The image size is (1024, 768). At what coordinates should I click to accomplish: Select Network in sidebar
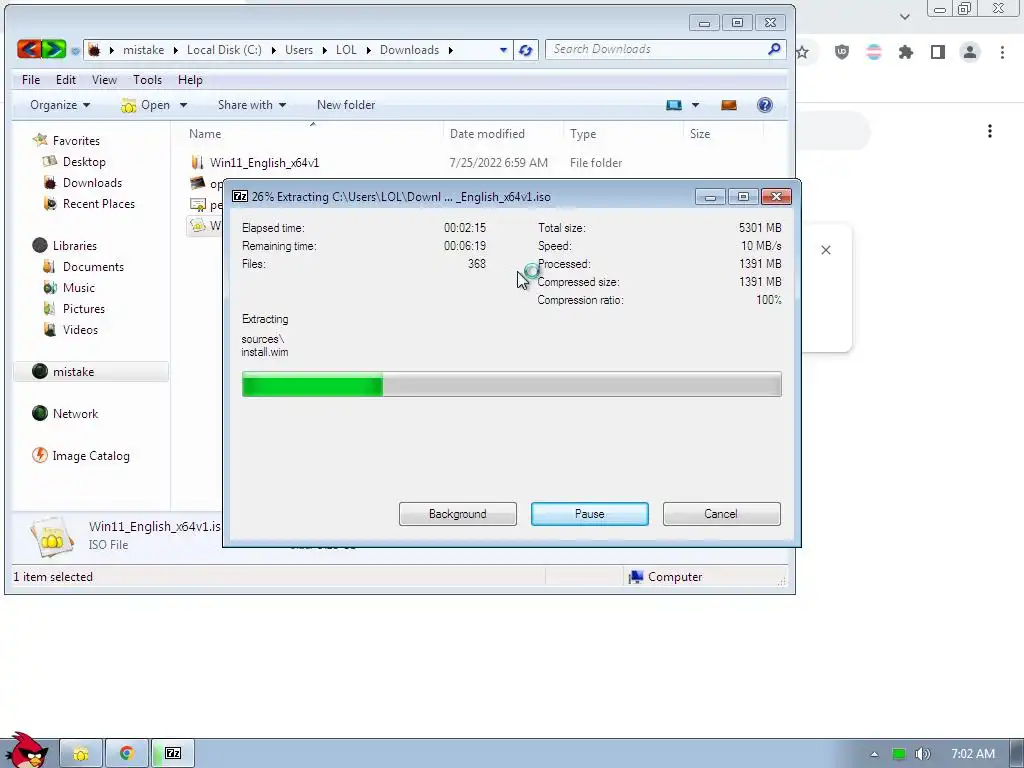tap(75, 413)
